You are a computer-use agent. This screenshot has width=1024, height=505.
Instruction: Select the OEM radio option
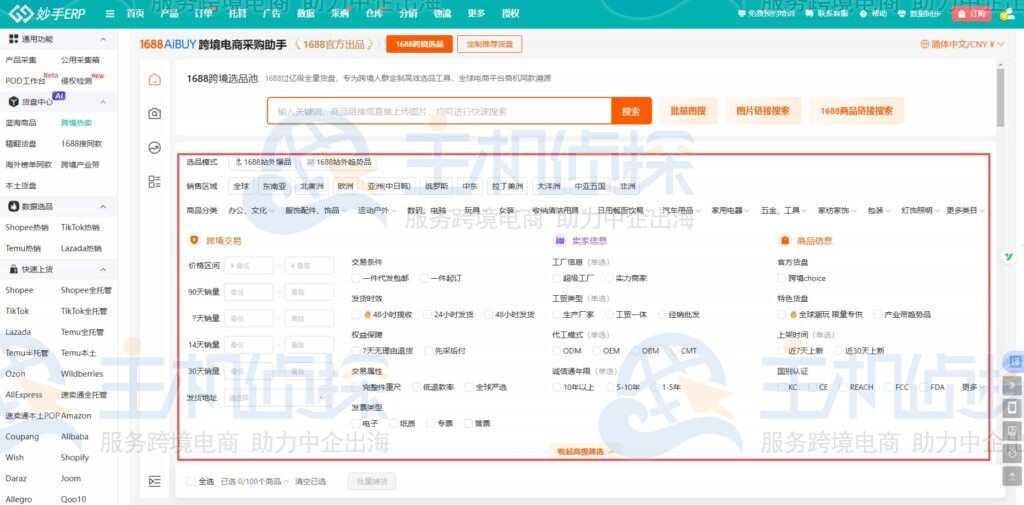[x=596, y=351]
